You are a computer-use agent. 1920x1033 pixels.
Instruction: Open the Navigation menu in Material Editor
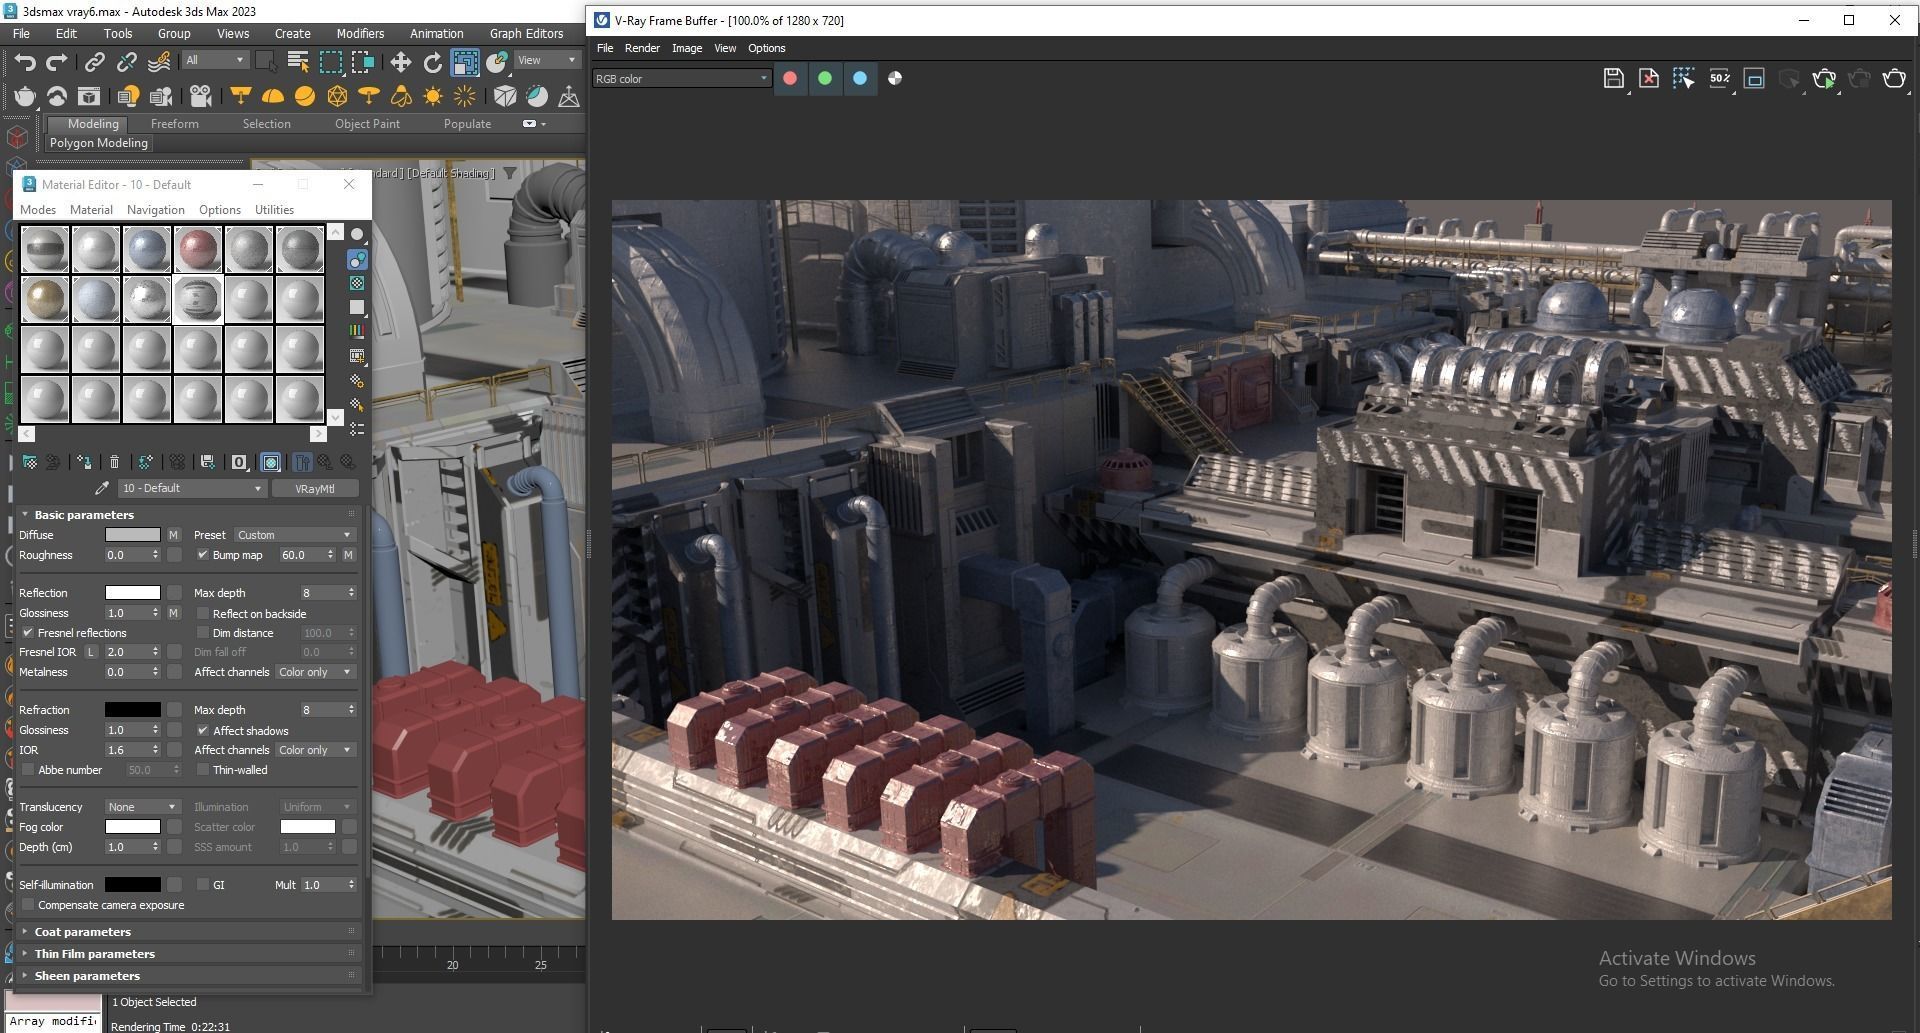(x=155, y=210)
